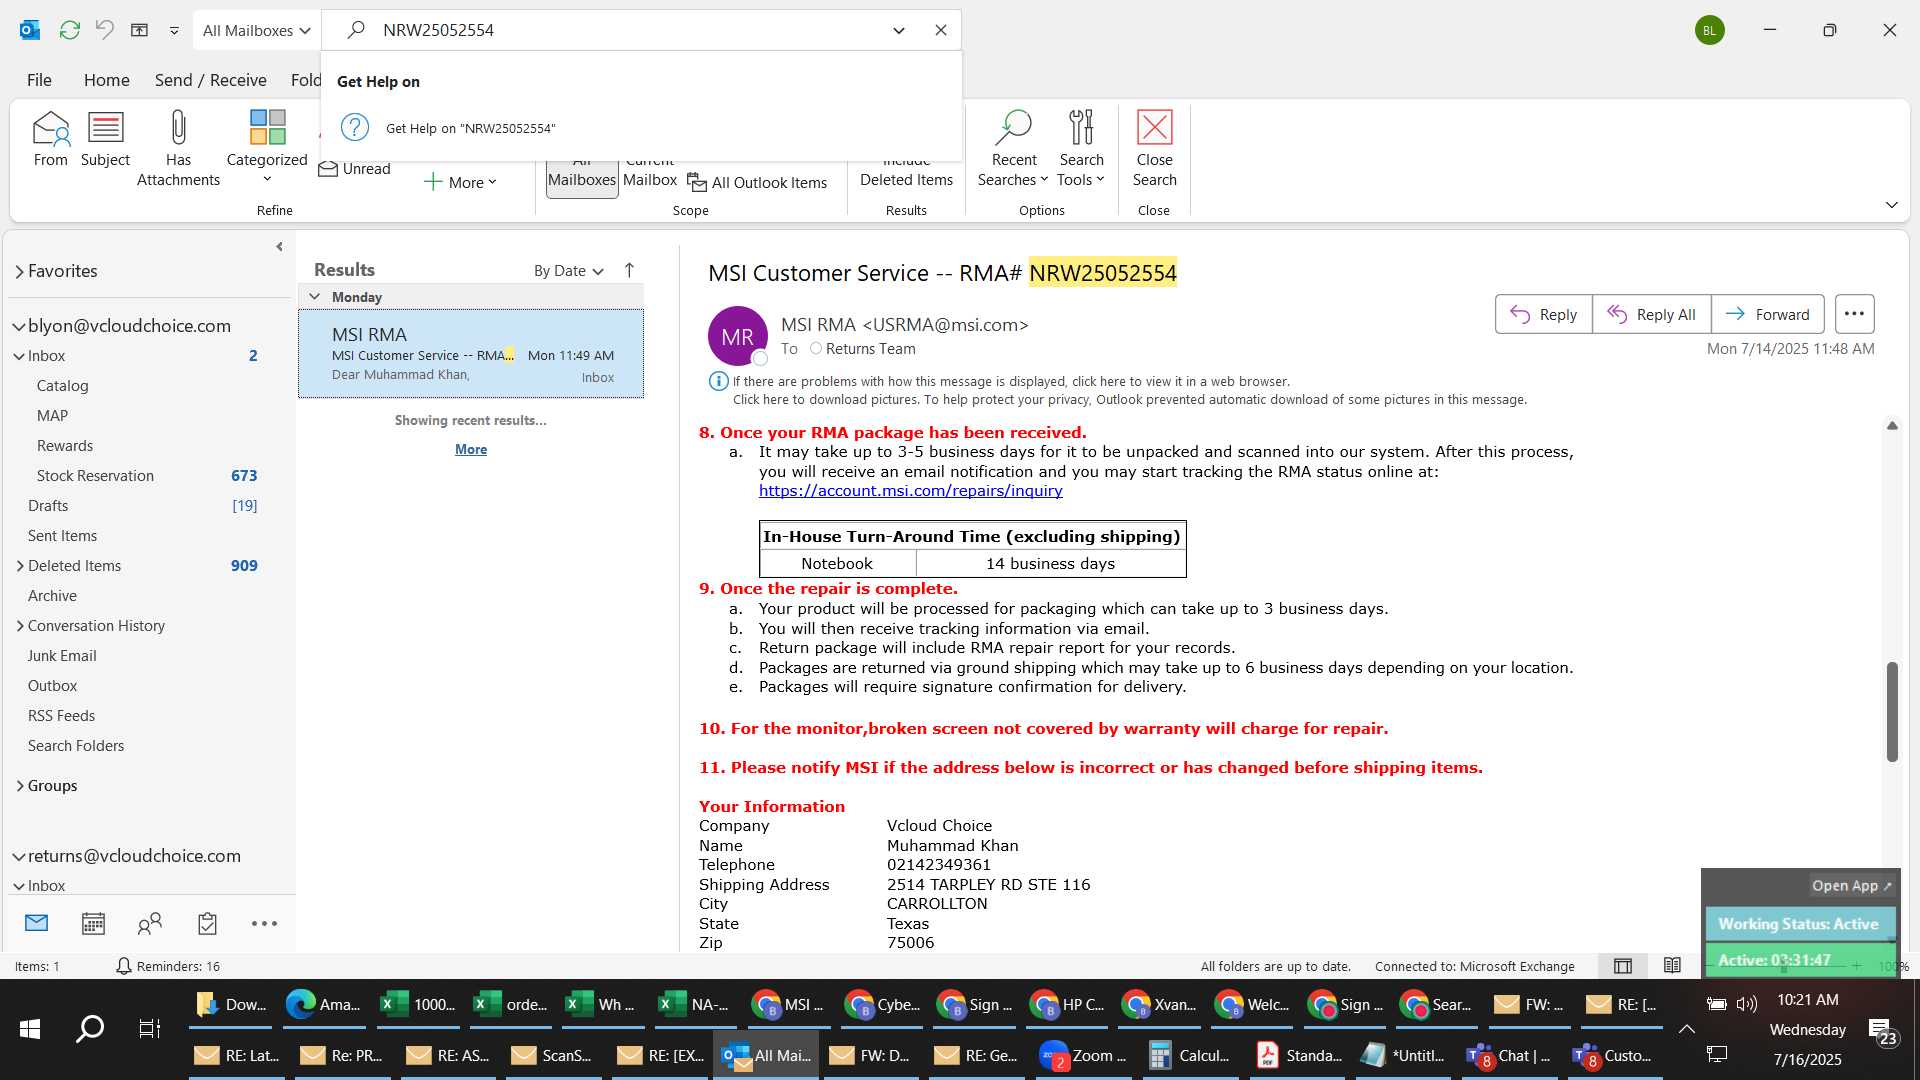The height and width of the screenshot is (1080, 1920).
Task: Open Recent Searches dropdown
Action: coord(1013,148)
